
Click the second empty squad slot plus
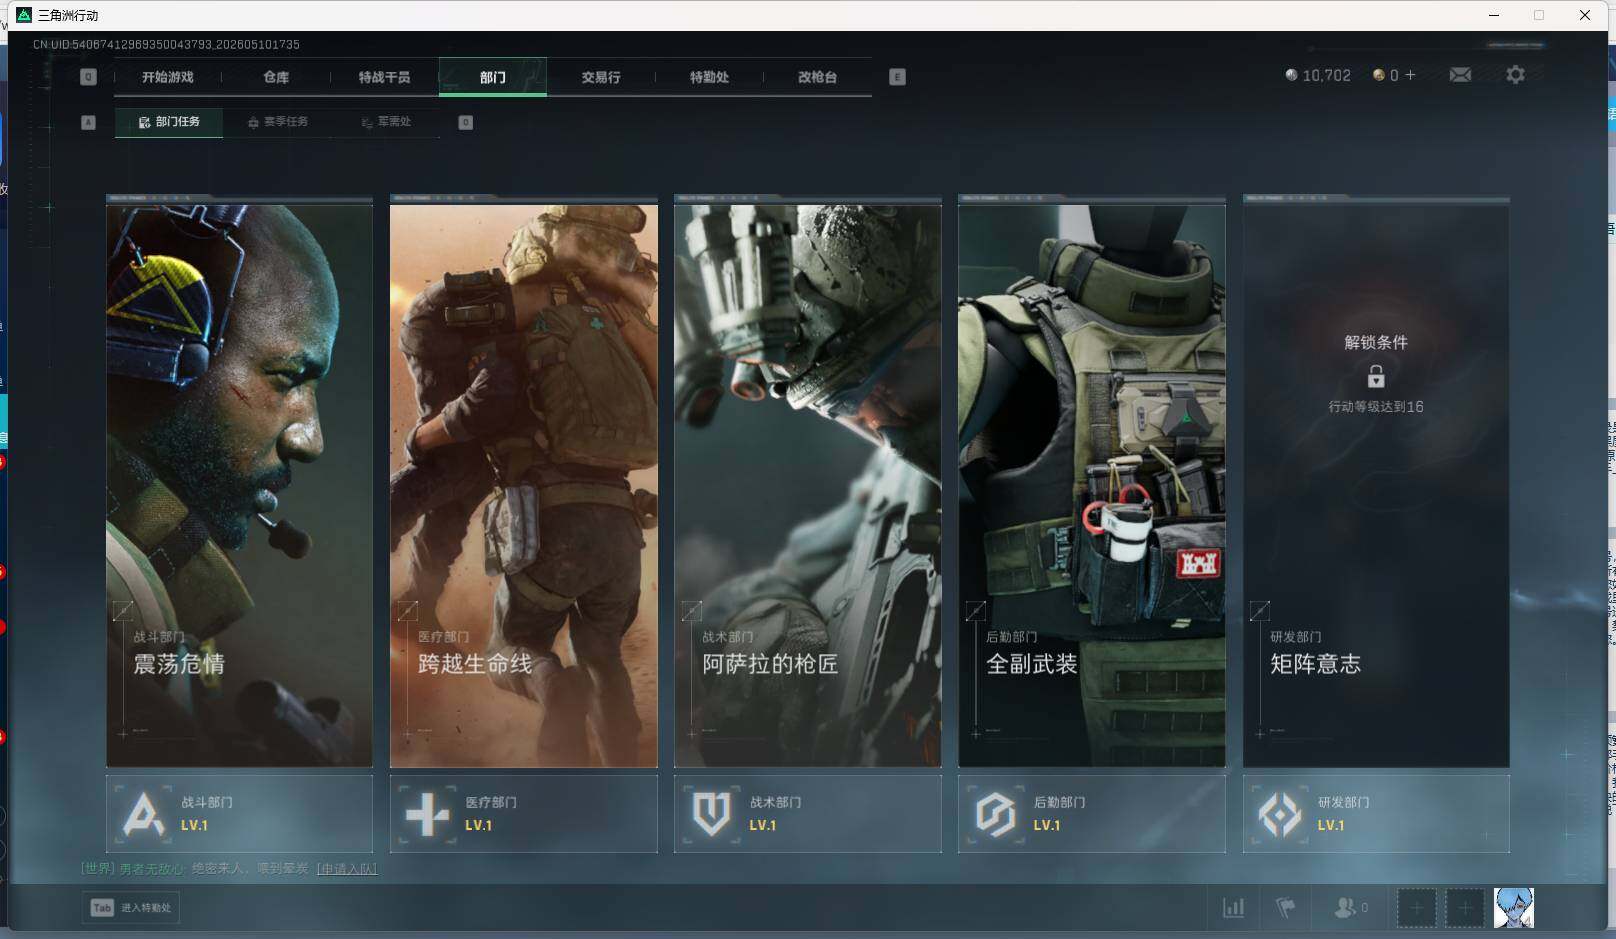point(1465,908)
